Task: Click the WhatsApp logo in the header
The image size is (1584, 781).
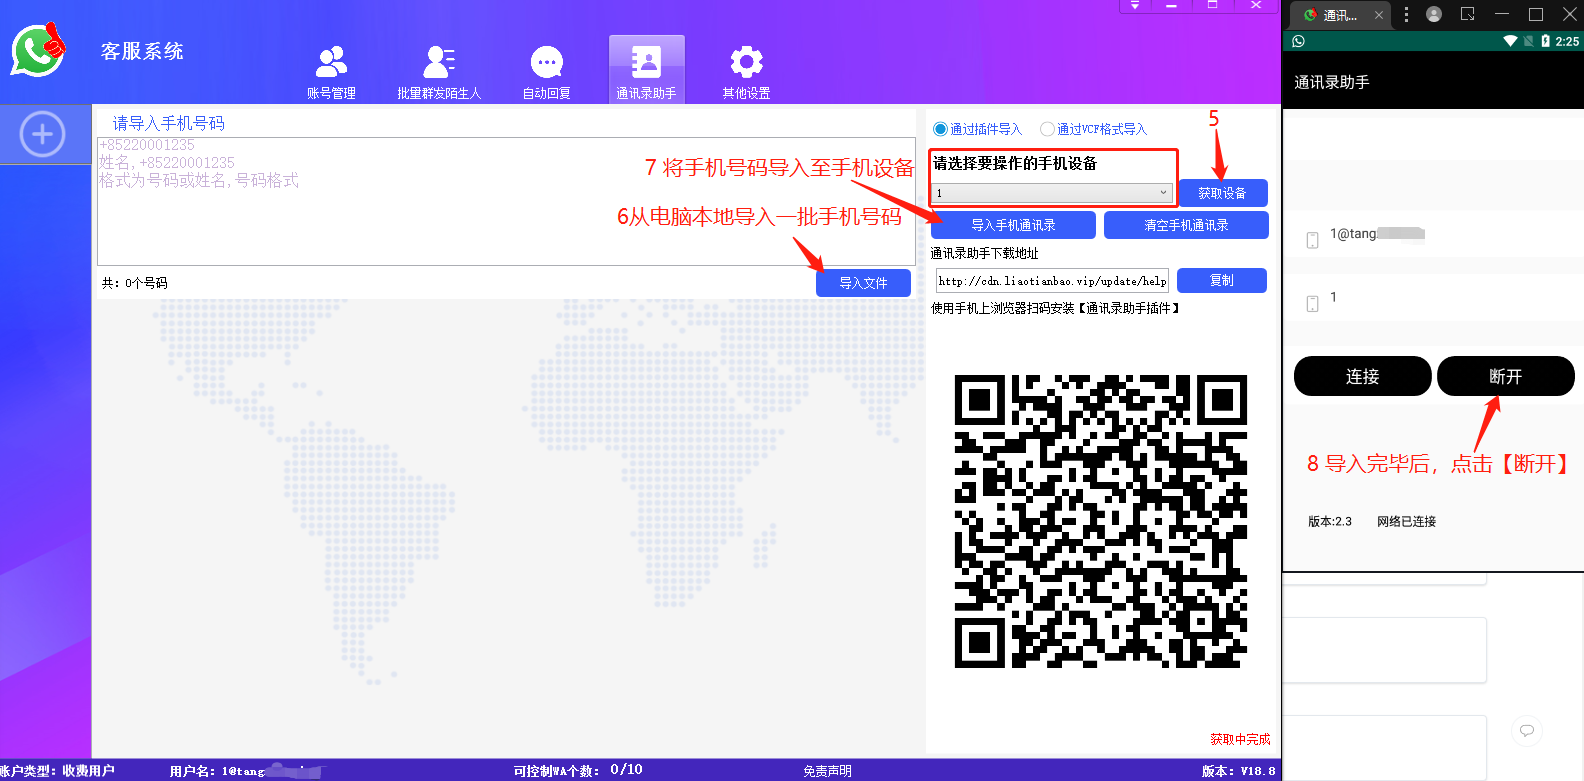Action: [38, 50]
